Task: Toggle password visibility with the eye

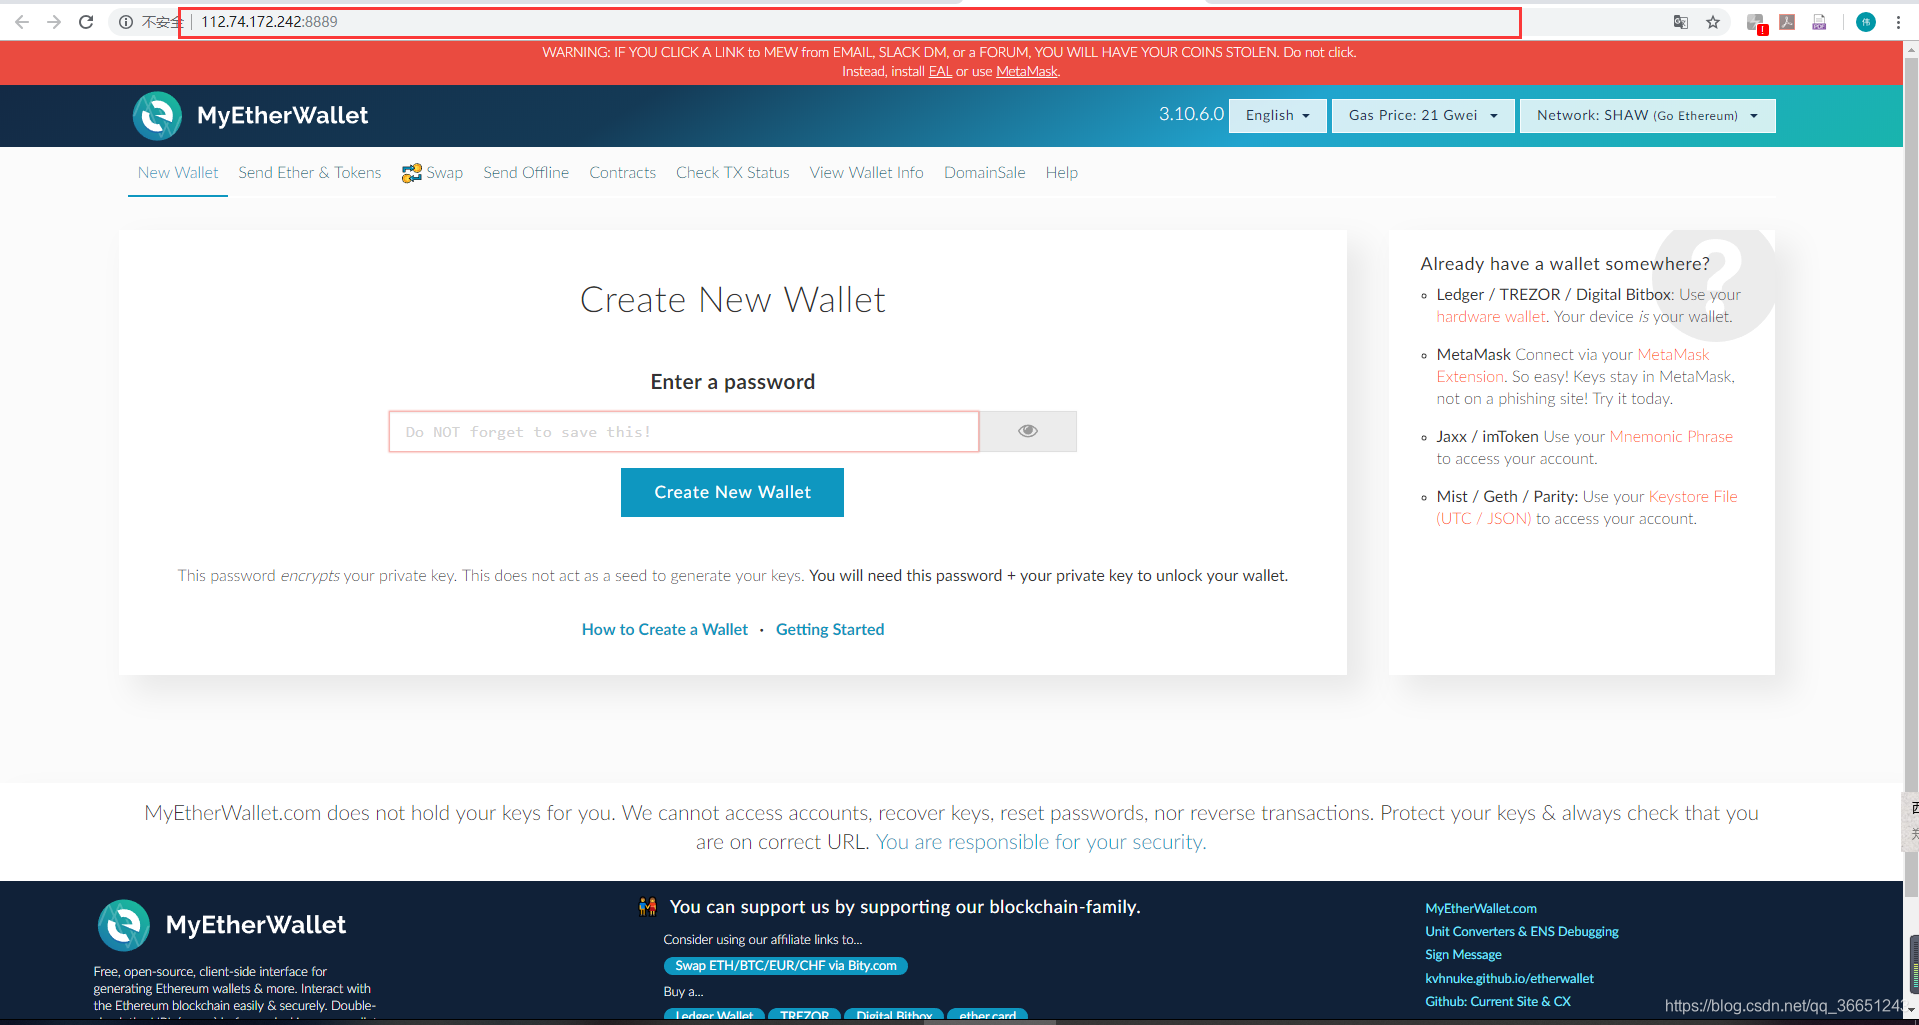Action: (x=1028, y=431)
